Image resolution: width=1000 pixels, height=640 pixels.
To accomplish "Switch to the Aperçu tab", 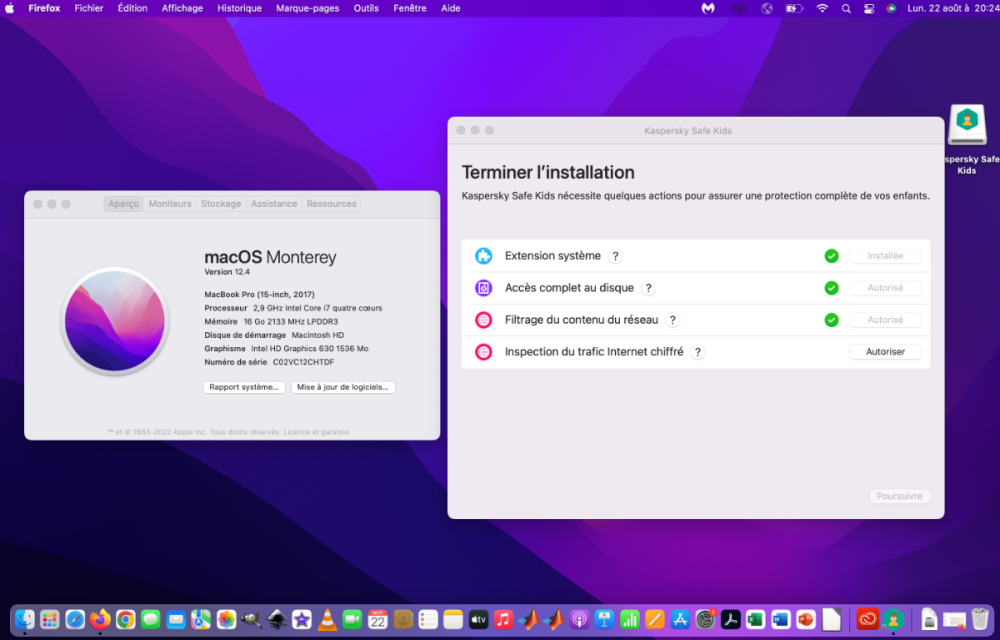I will pos(123,204).
